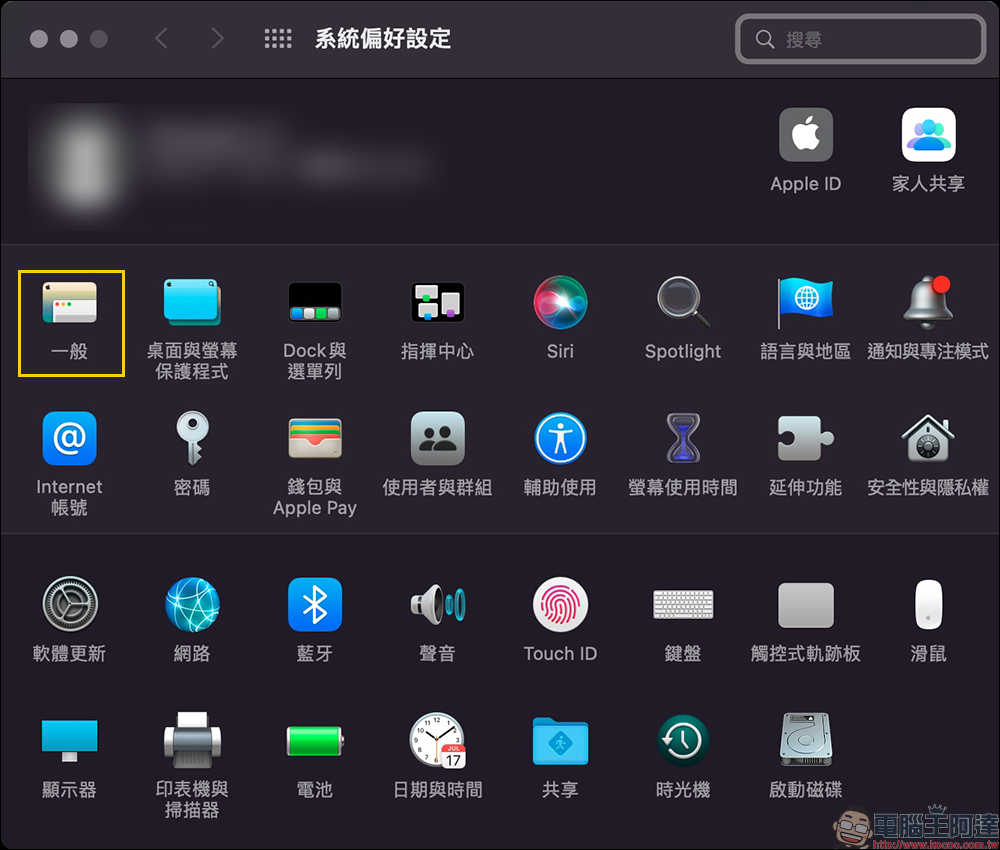Screen dimensions: 1000x850
Task: Go back with the left arrow
Action: coord(161,39)
